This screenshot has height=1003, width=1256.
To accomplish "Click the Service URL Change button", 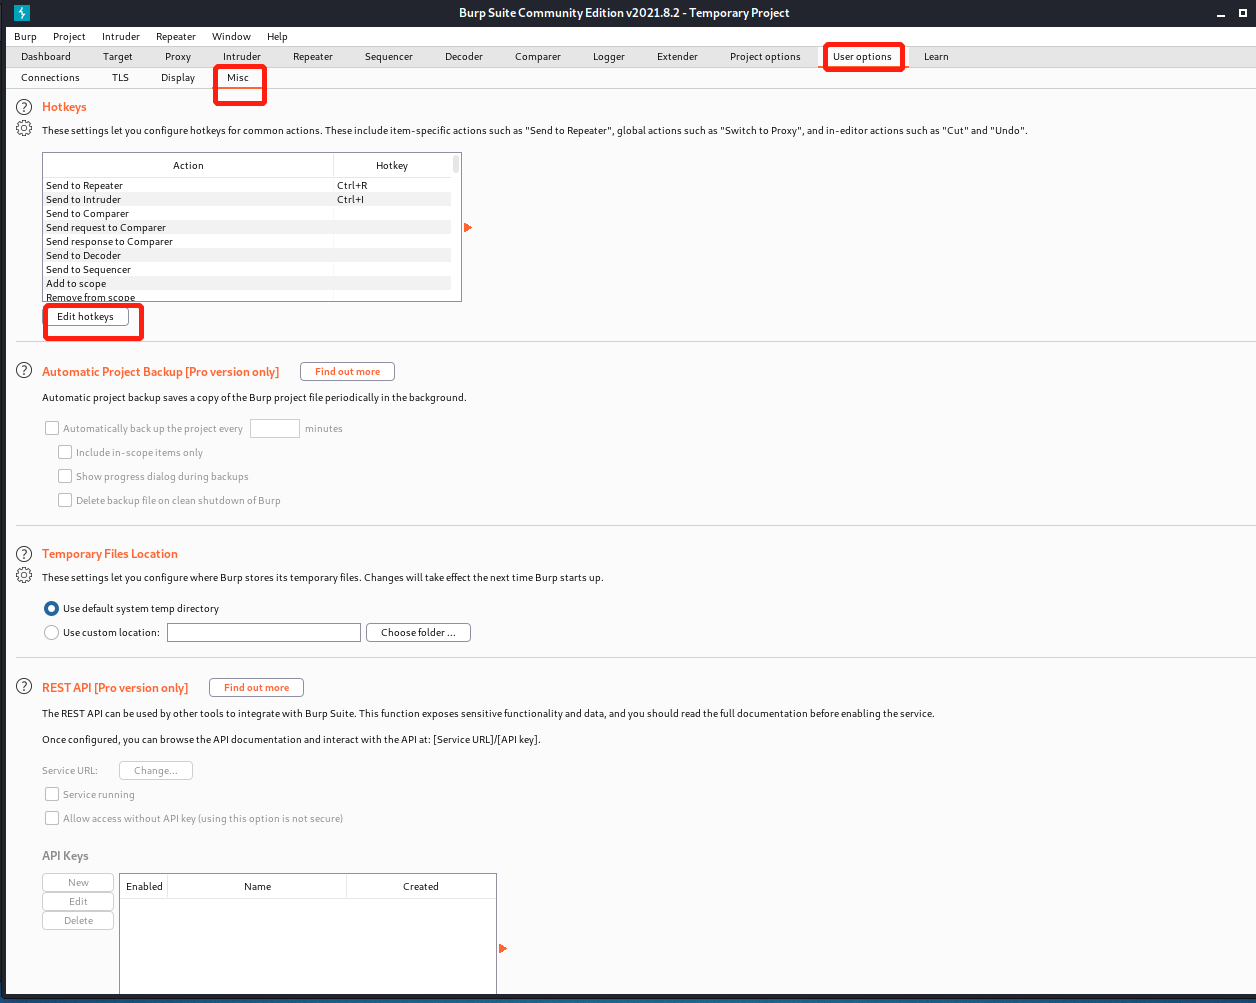I will pos(156,771).
